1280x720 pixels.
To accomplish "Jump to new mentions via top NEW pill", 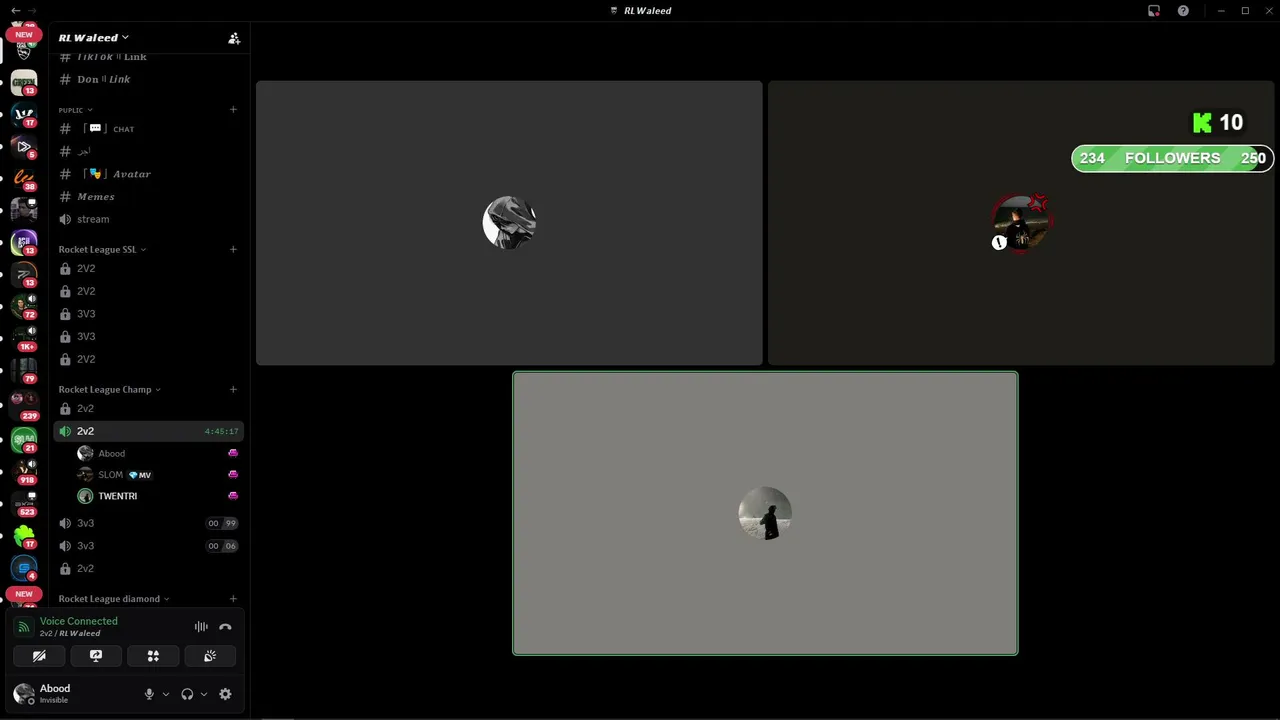I will pos(24,34).
